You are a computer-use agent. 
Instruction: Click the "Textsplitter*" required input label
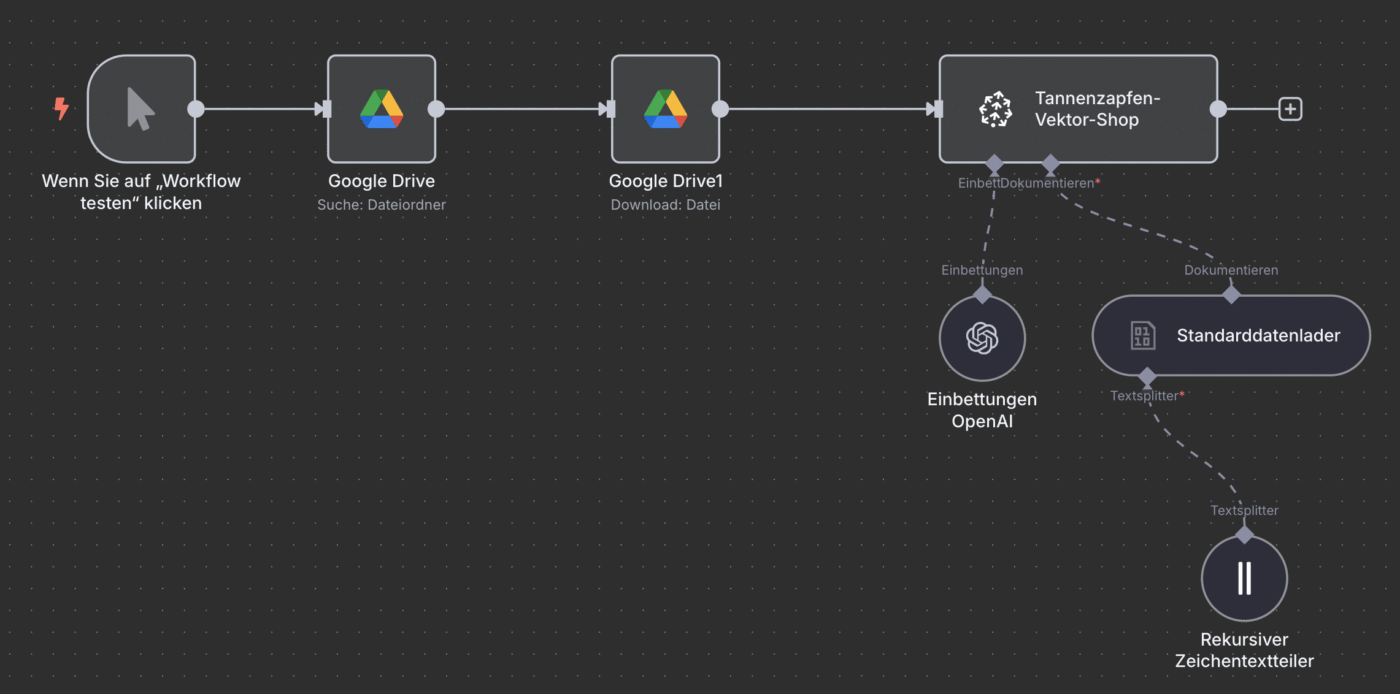(x=1147, y=396)
